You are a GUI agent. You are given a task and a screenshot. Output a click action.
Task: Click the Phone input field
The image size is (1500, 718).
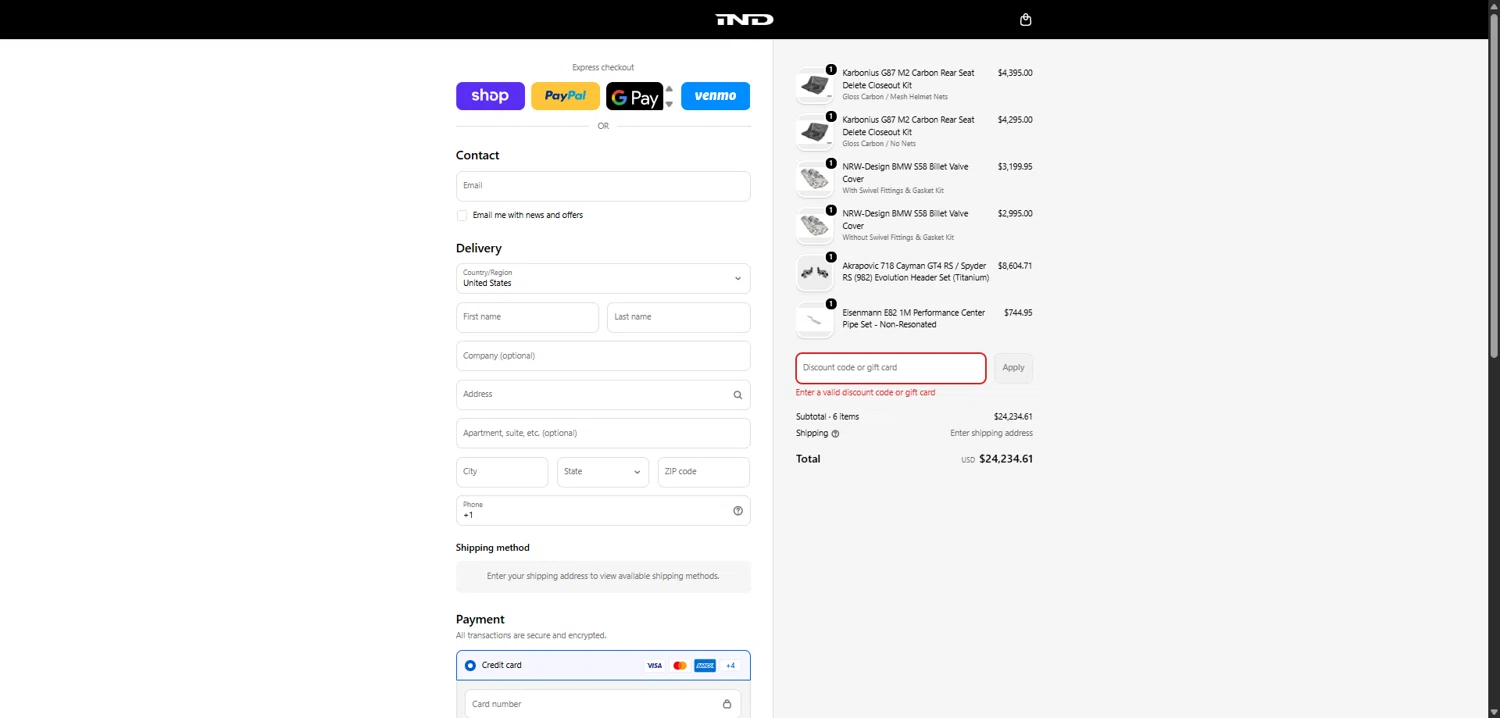tap(603, 510)
